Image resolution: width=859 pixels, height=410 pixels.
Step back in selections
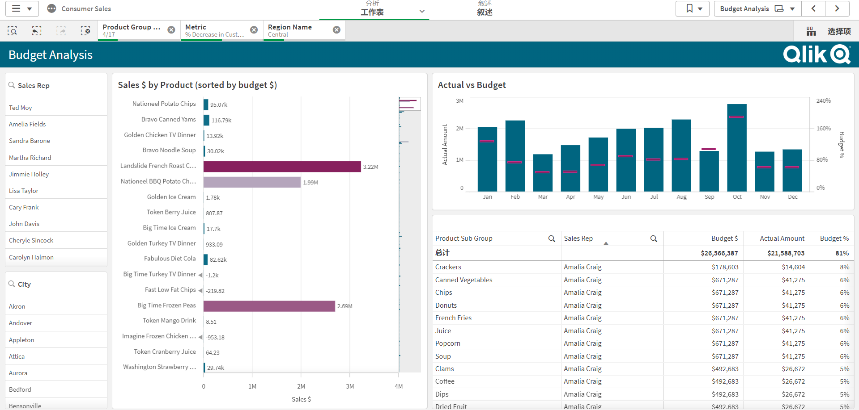pos(36,31)
